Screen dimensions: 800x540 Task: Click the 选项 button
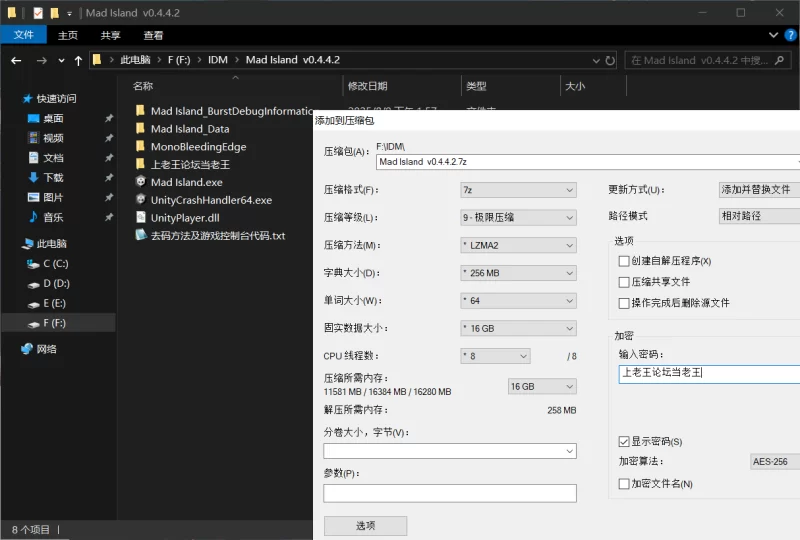tap(365, 526)
